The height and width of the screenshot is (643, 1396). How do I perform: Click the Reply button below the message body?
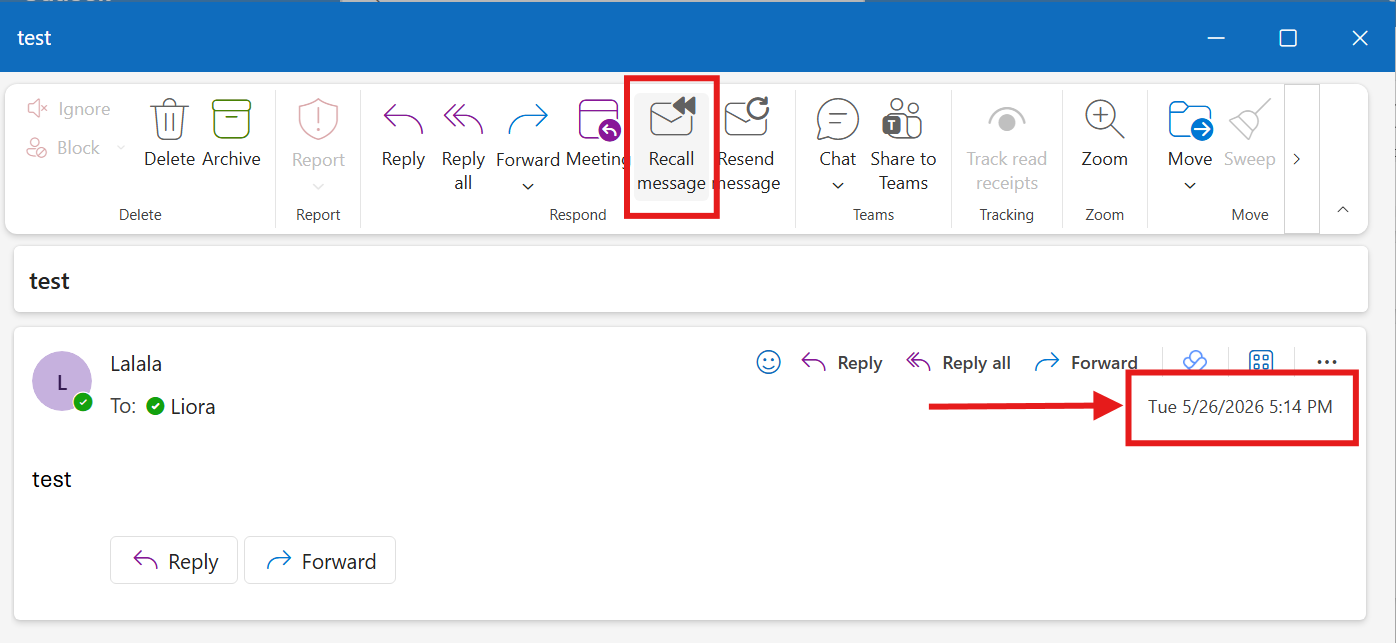coord(174,560)
